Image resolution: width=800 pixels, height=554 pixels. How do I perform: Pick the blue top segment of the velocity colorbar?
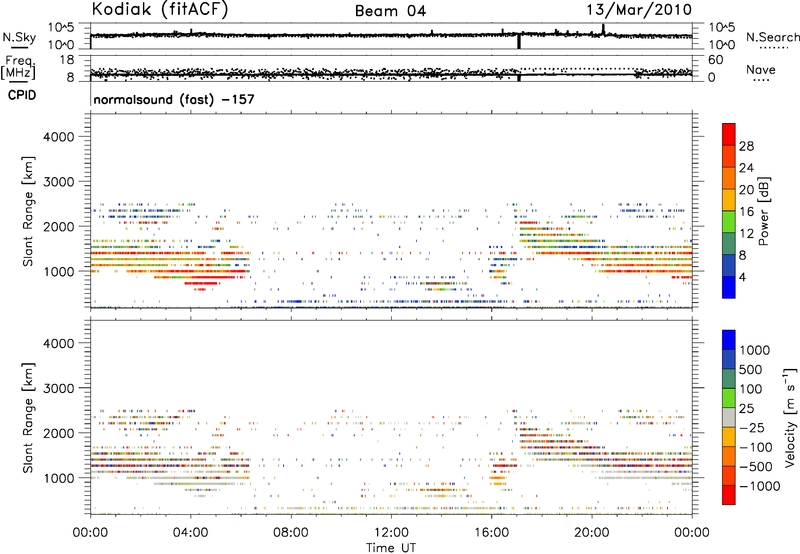(x=729, y=340)
